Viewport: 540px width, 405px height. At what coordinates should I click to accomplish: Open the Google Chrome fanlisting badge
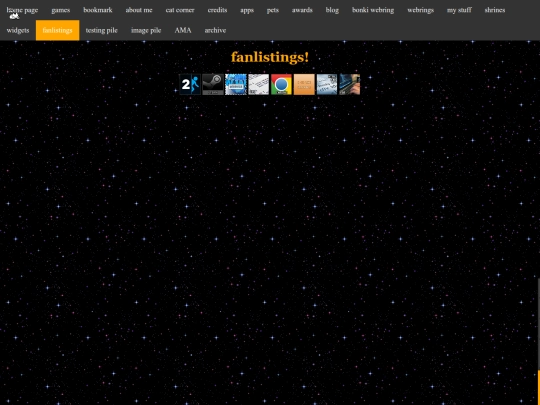coord(281,84)
